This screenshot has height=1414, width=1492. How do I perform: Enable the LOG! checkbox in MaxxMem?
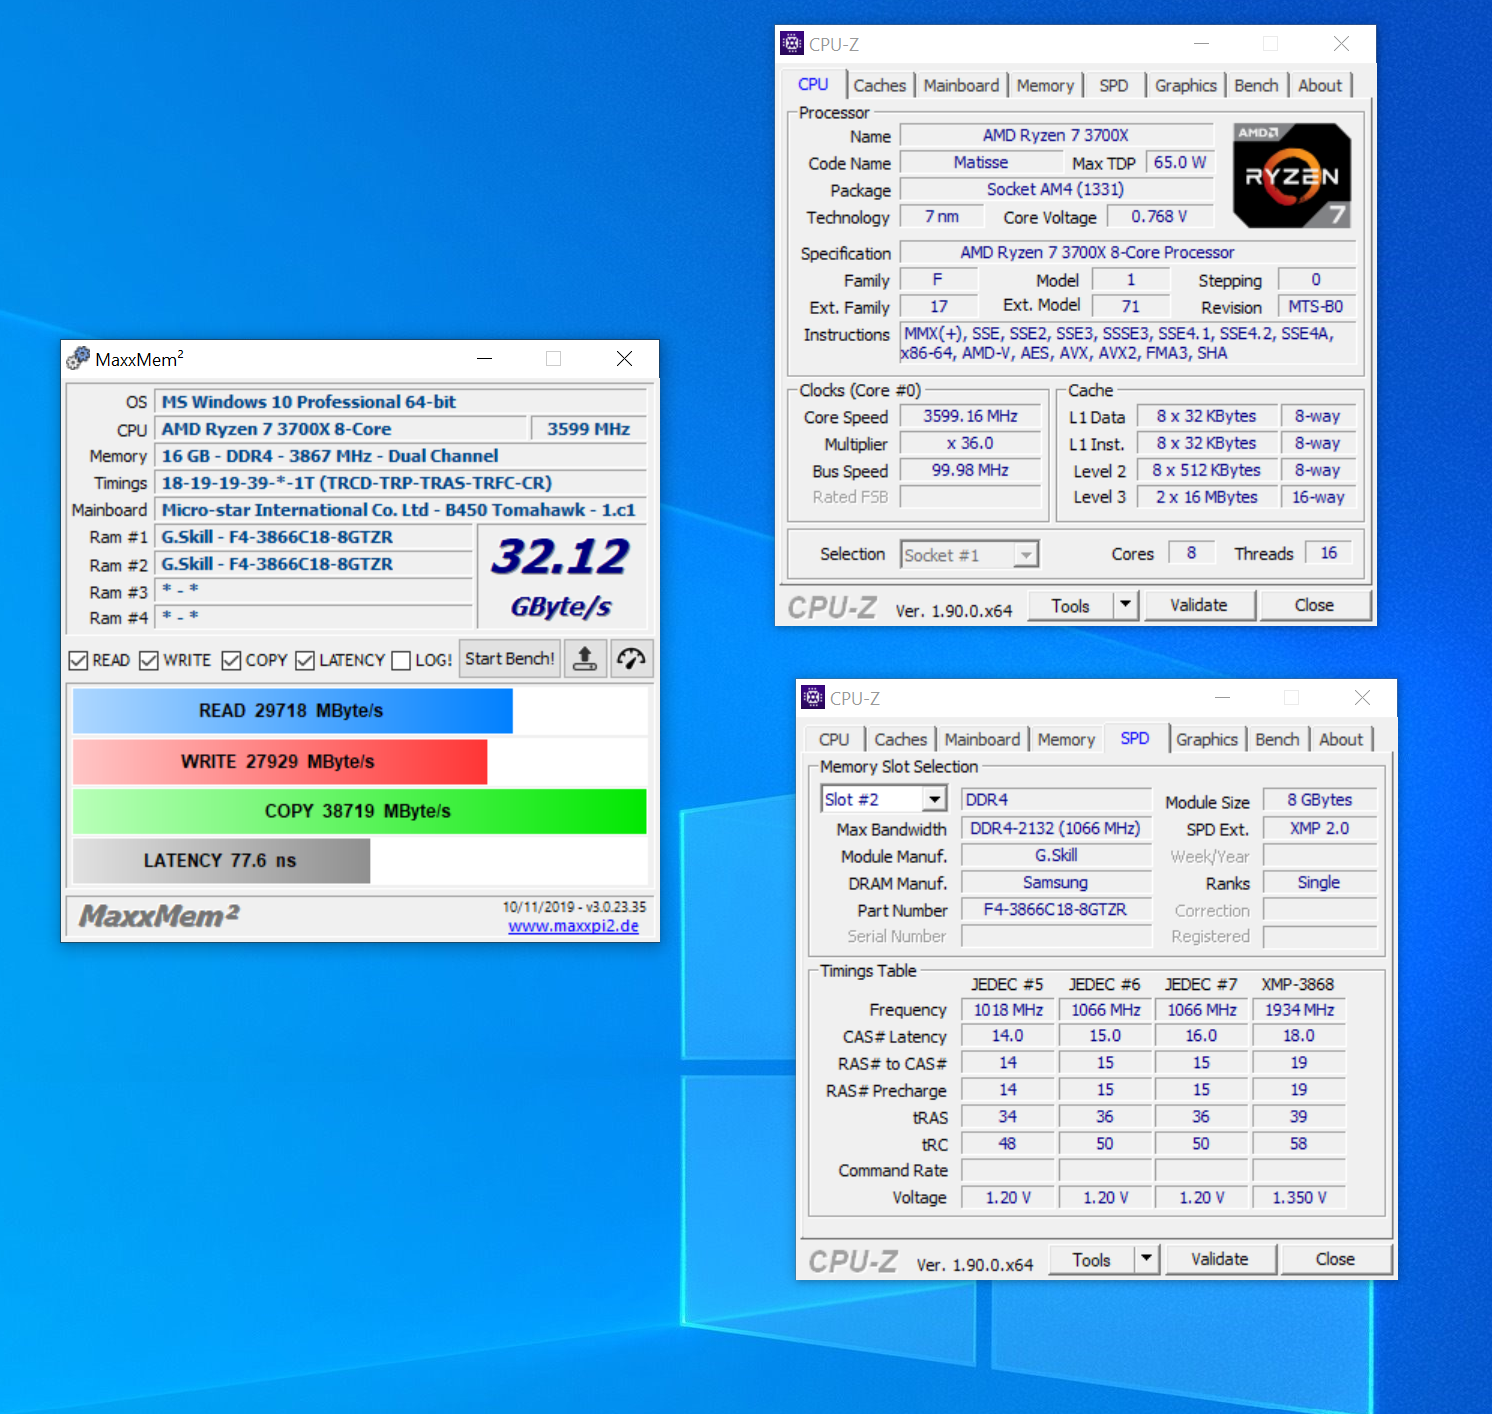coord(401,661)
